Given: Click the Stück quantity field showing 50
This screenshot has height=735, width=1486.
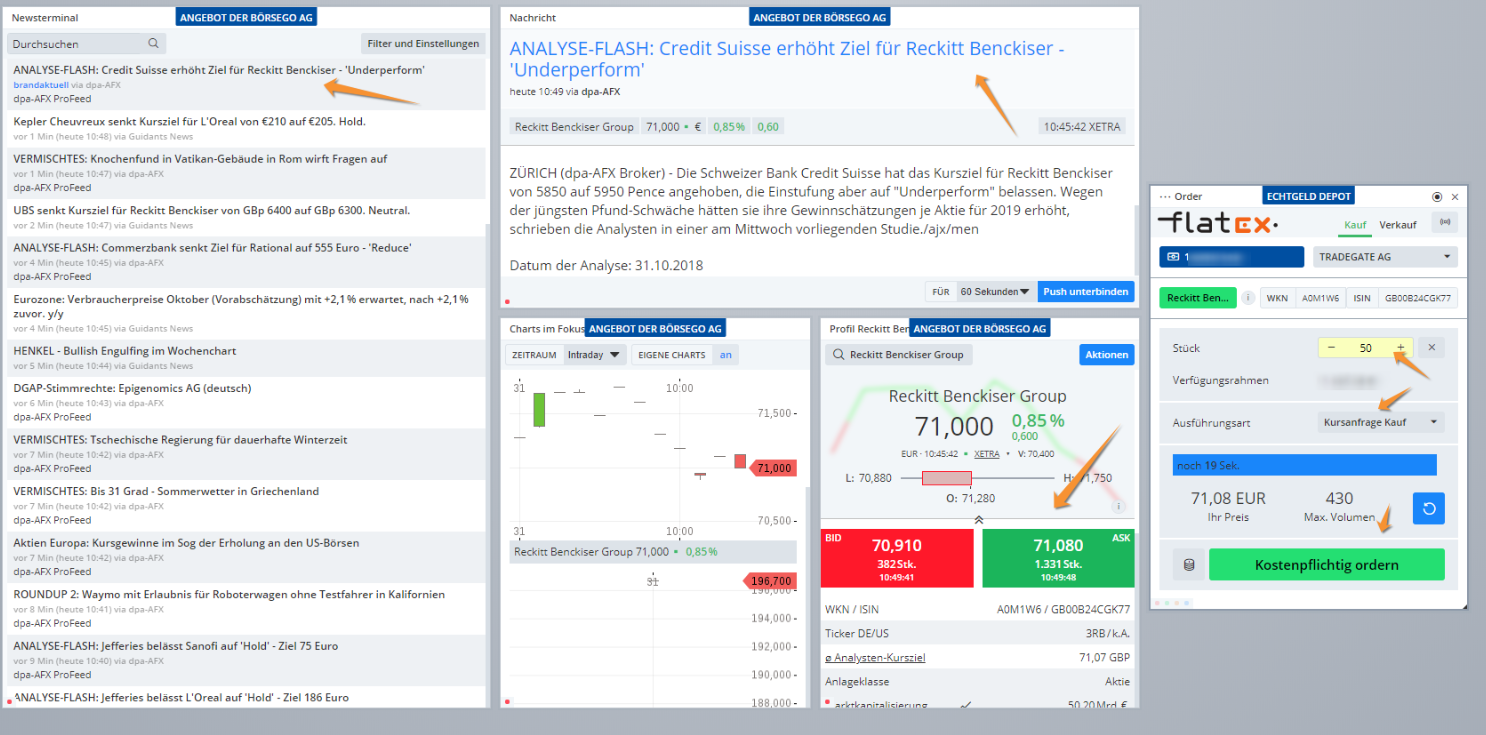Looking at the screenshot, I should point(1366,348).
